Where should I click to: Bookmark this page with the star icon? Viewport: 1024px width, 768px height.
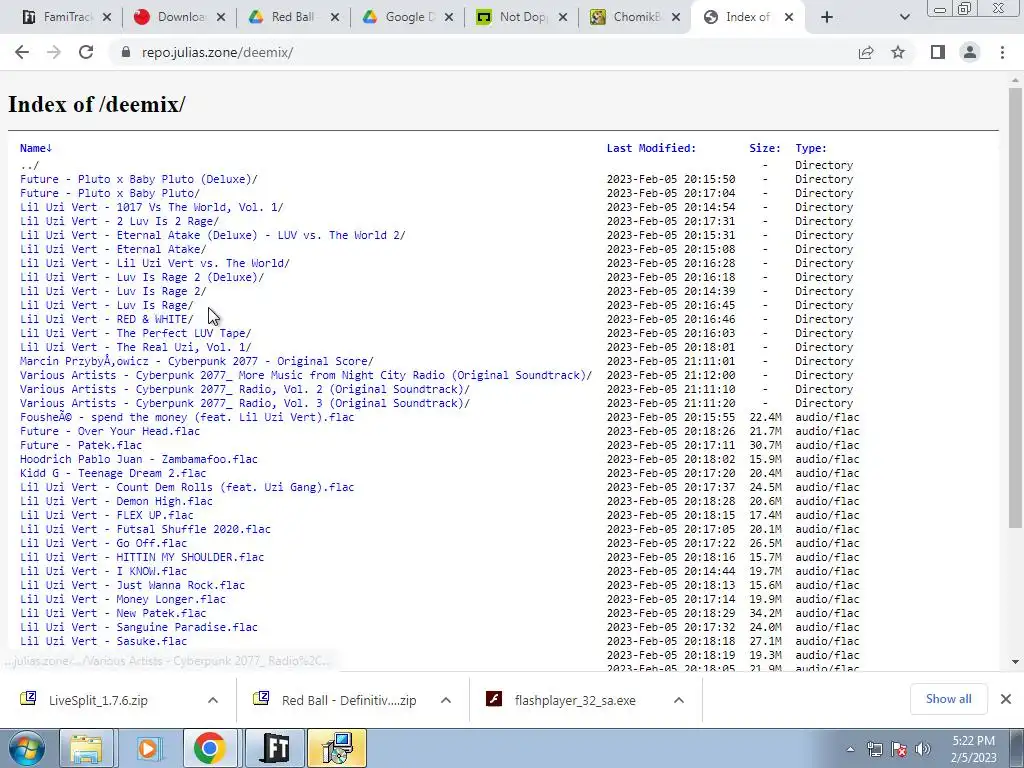[x=898, y=52]
